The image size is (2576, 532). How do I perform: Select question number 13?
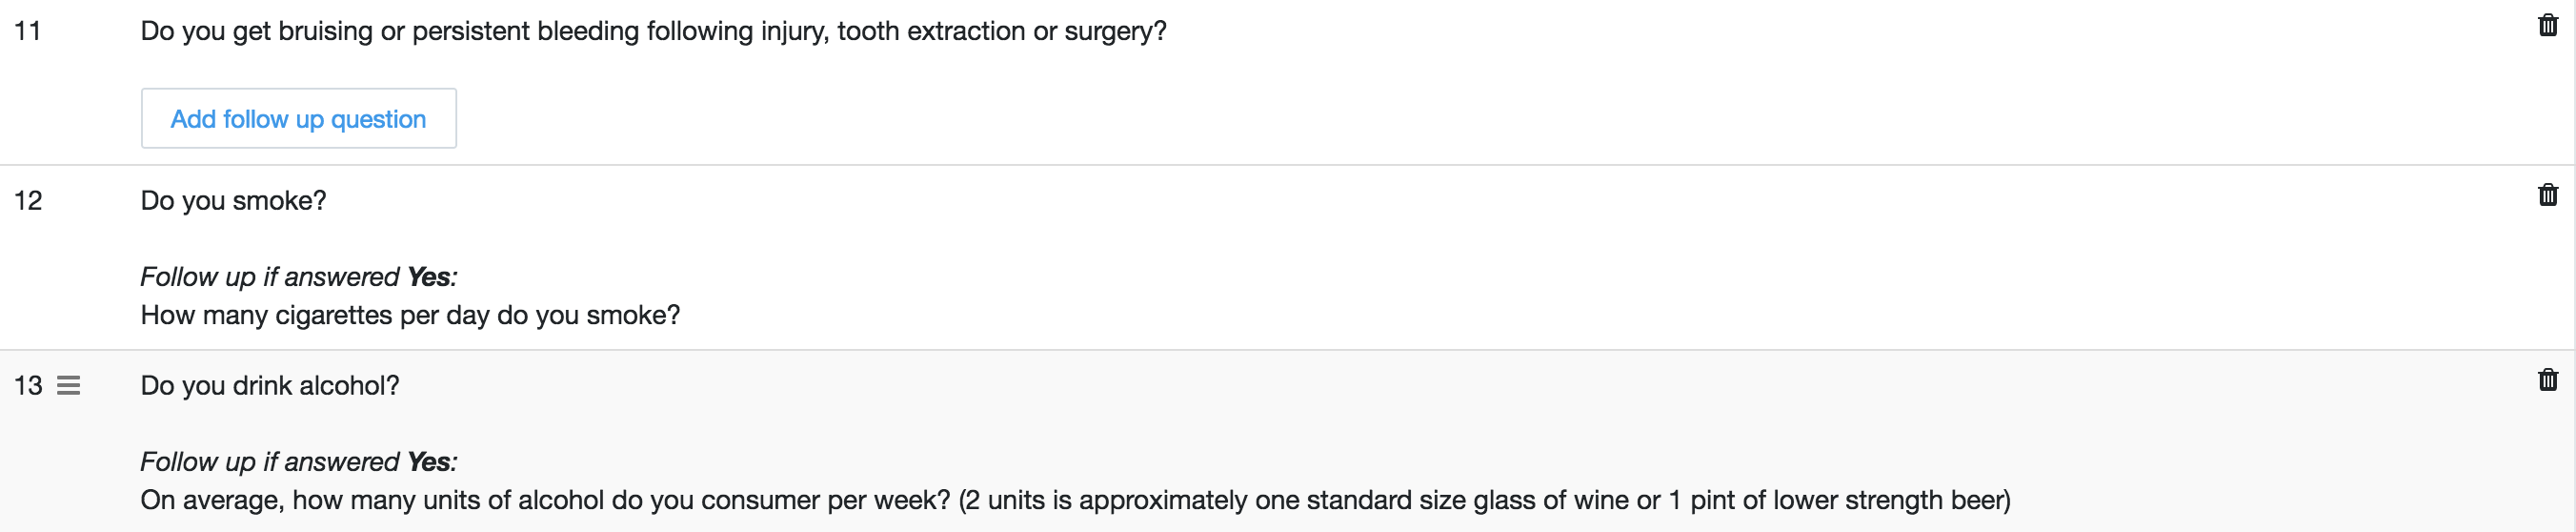[28, 386]
